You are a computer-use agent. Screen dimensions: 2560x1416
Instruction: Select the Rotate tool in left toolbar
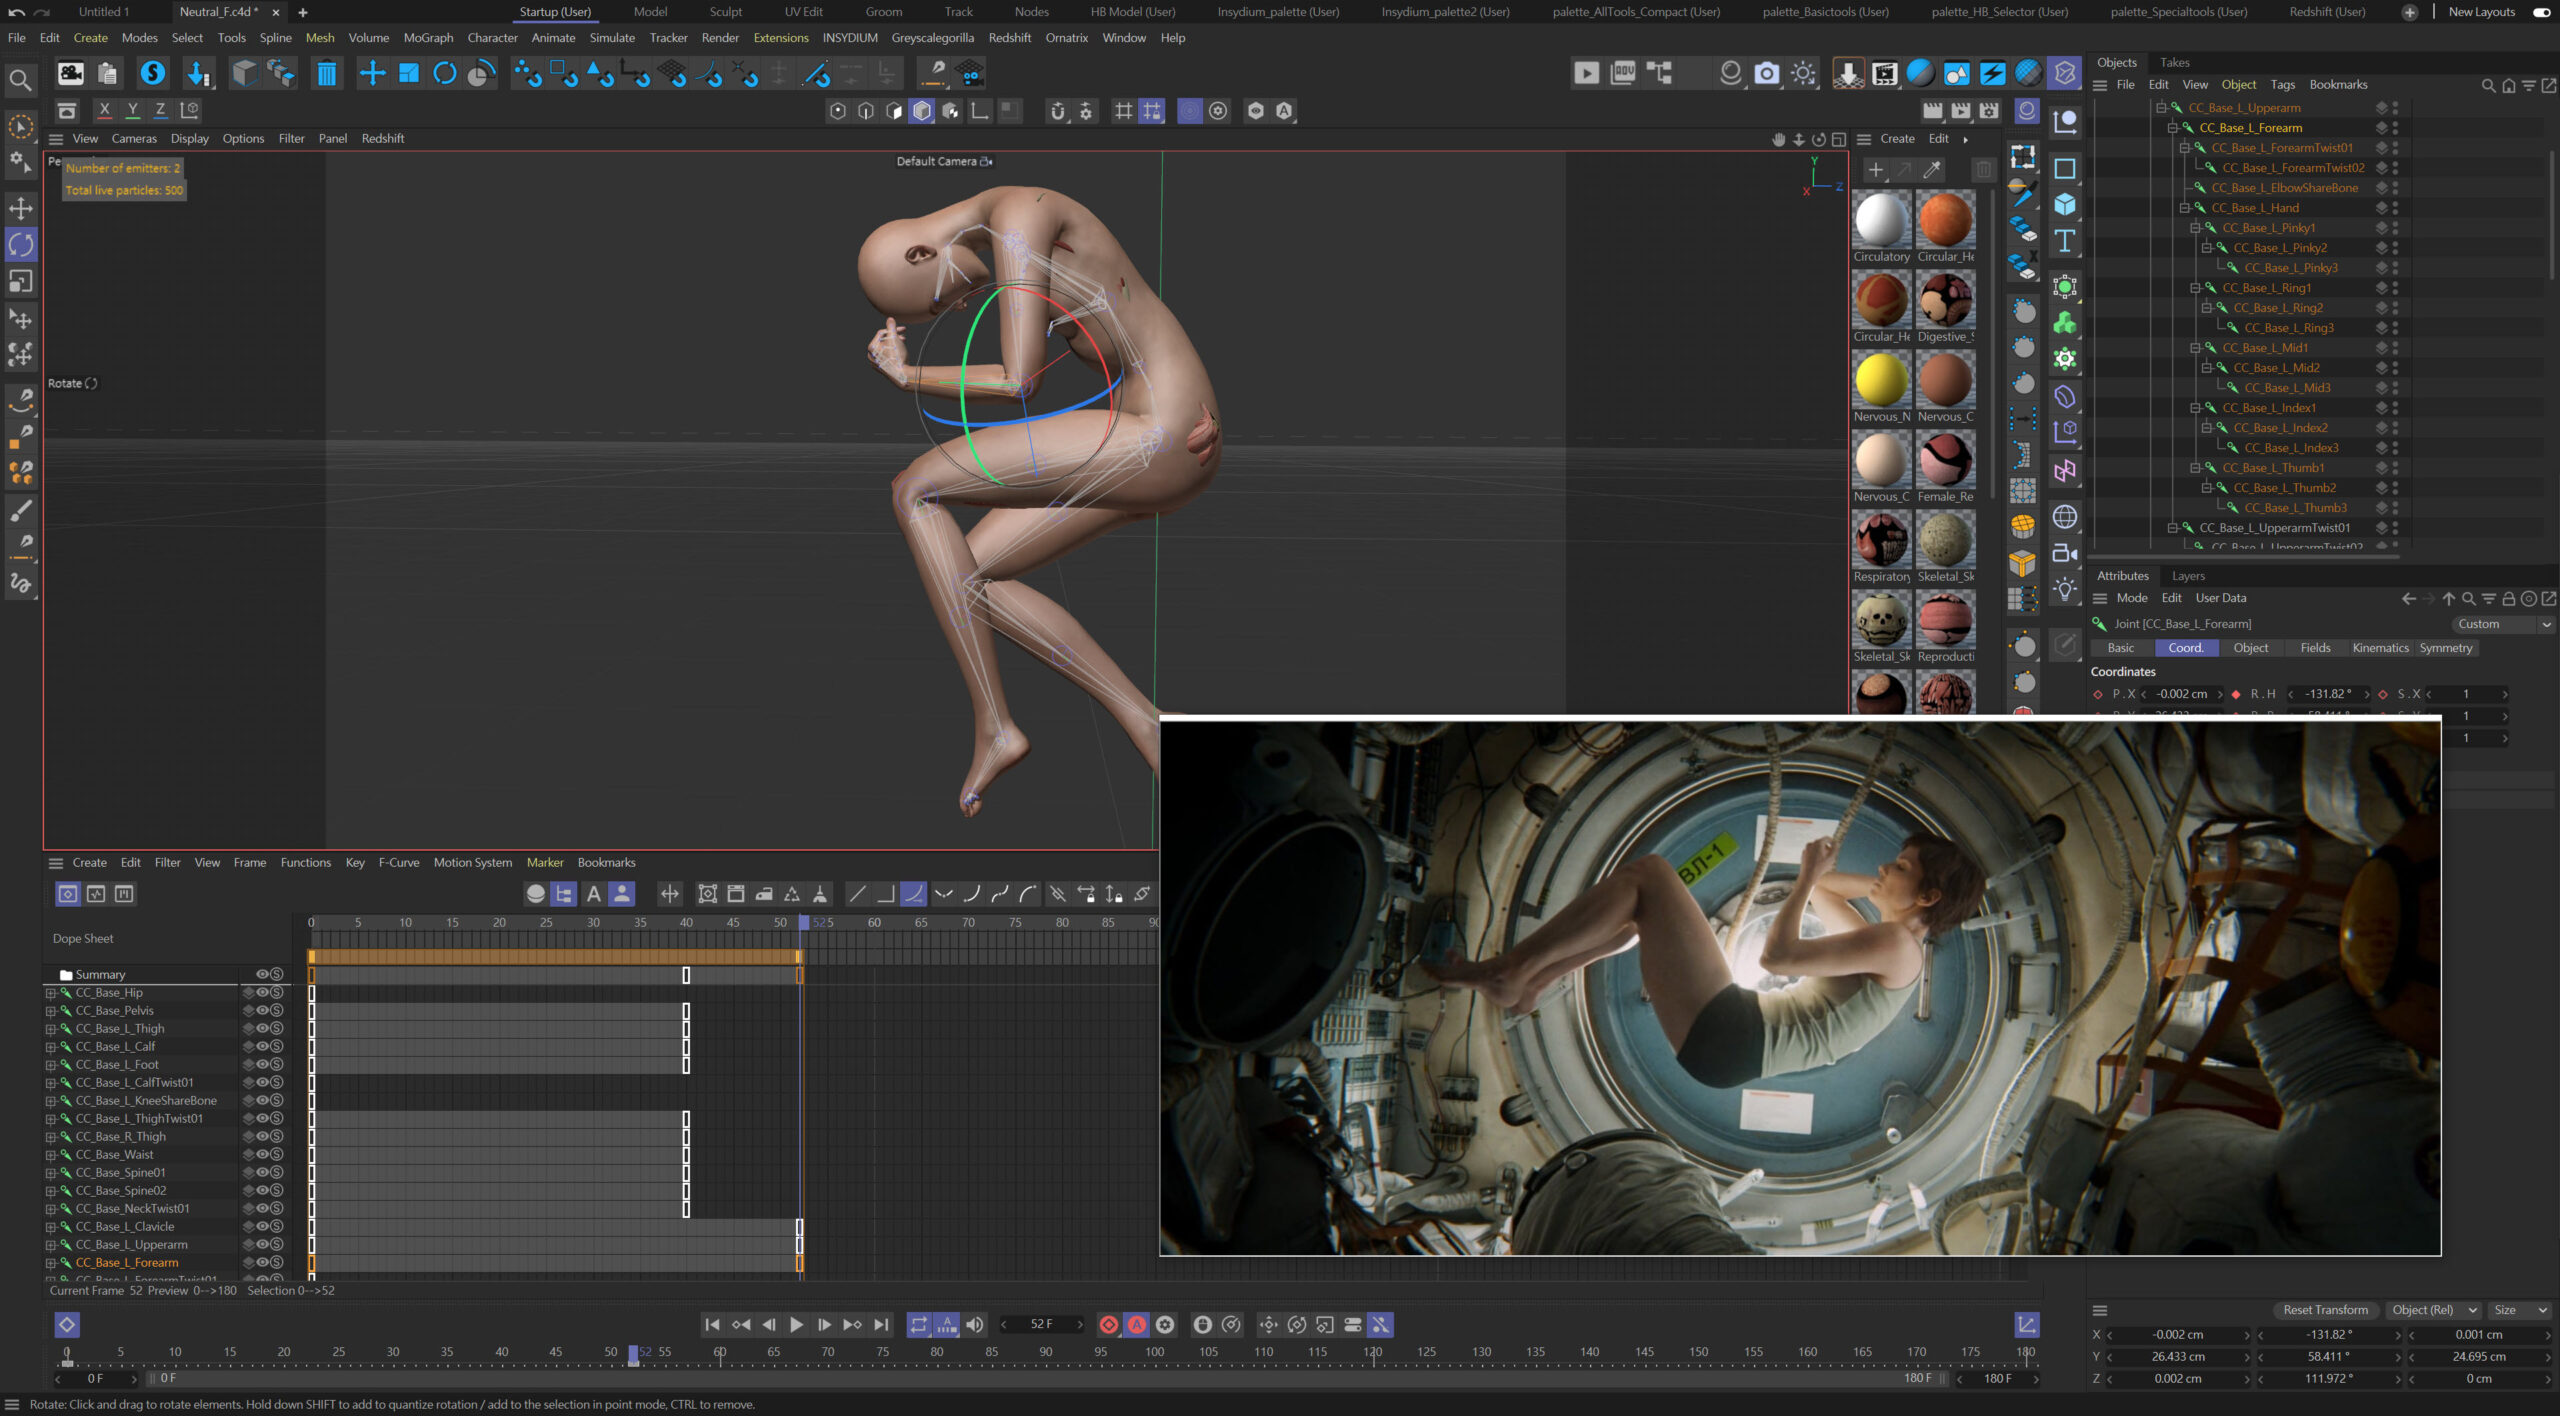coord(21,245)
